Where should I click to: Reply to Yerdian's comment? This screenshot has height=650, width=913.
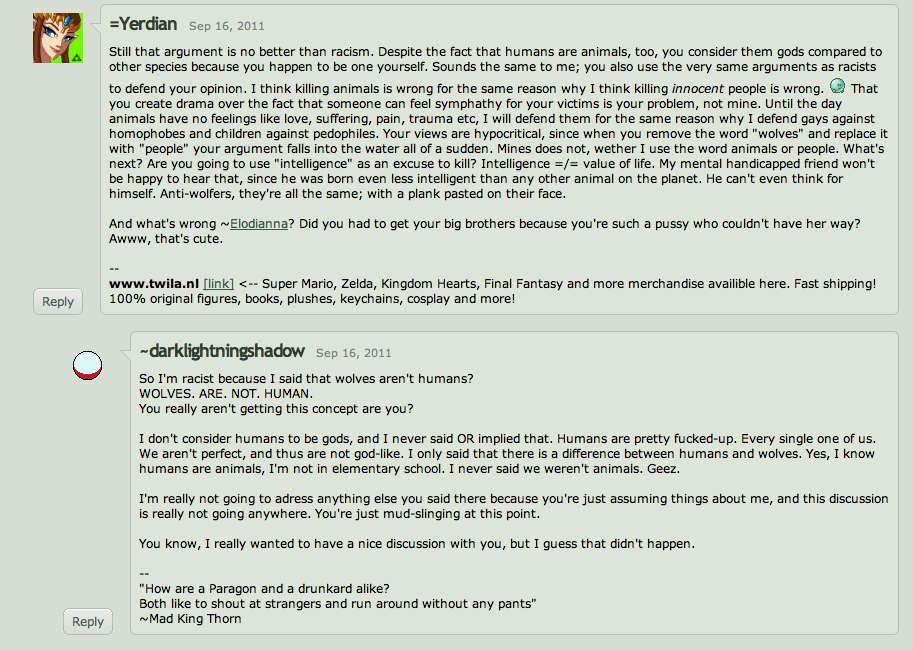(58, 301)
